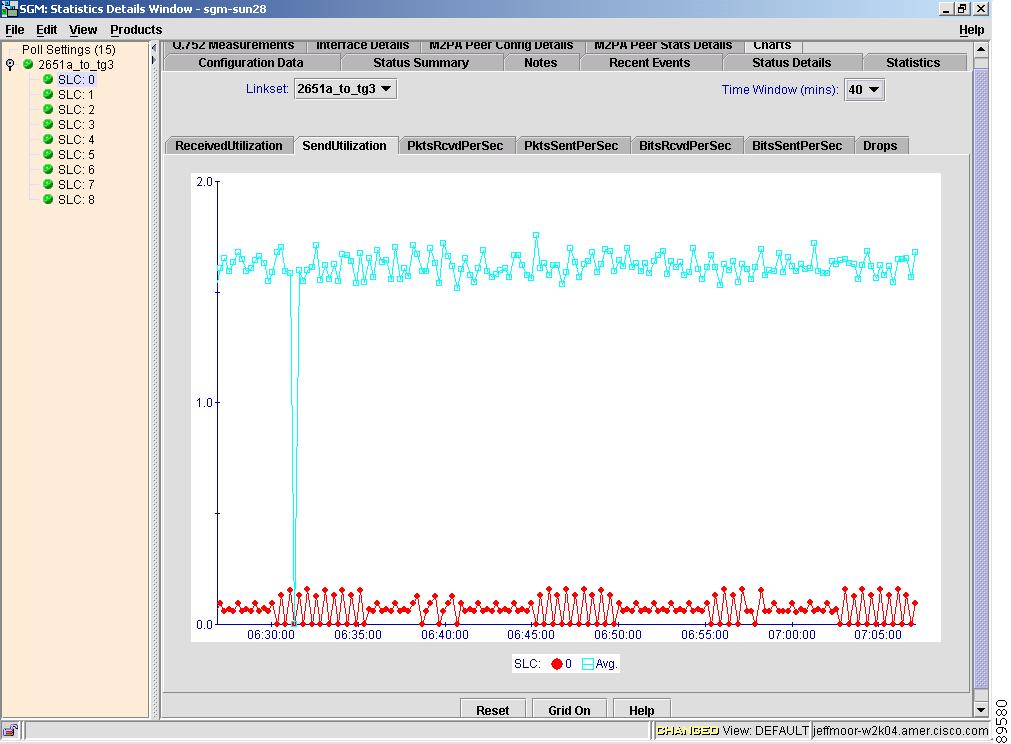Click the vertical scrollbar on the right side

980,380
